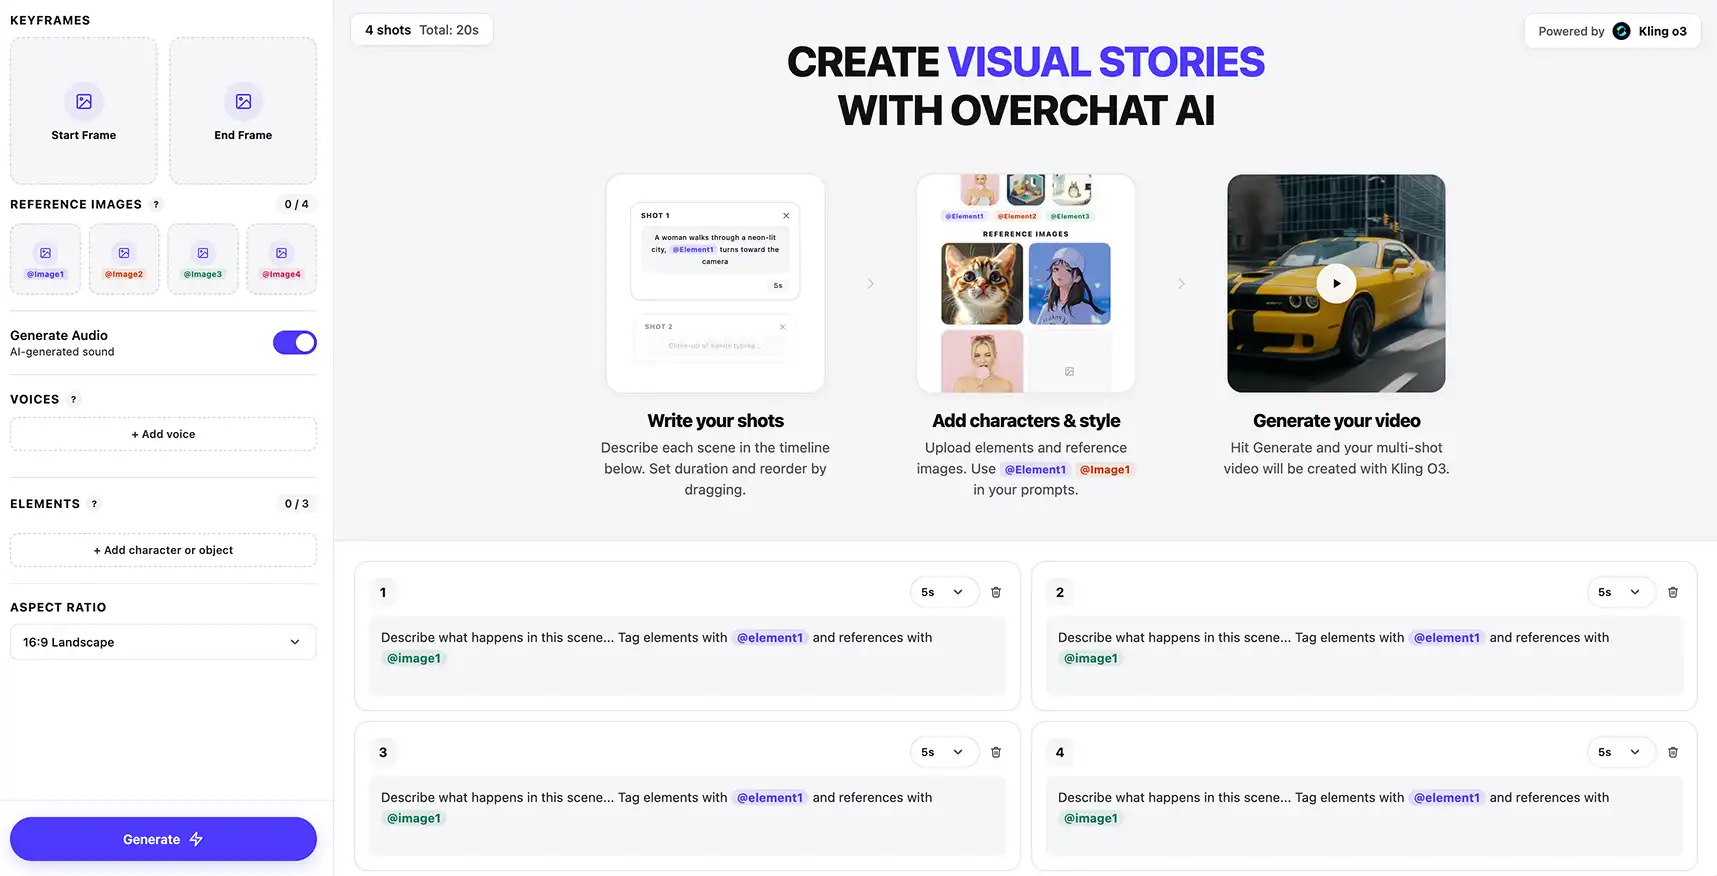
Task: Delete shot 3 with trash icon
Action: click(x=996, y=752)
